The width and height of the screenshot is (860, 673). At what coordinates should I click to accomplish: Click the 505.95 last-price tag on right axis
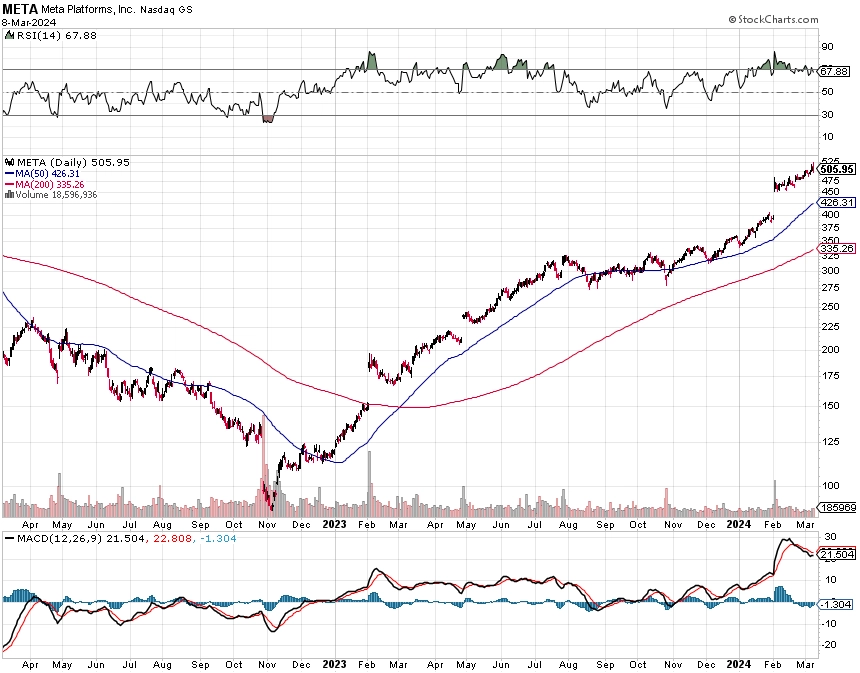click(836, 169)
